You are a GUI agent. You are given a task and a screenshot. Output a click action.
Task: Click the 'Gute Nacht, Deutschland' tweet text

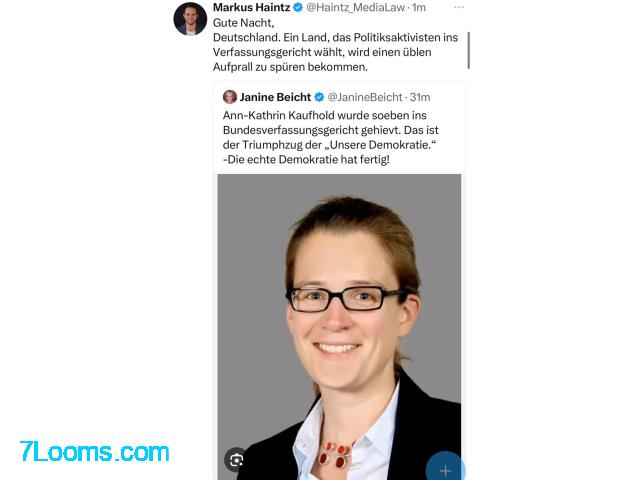pyautogui.click(x=336, y=45)
